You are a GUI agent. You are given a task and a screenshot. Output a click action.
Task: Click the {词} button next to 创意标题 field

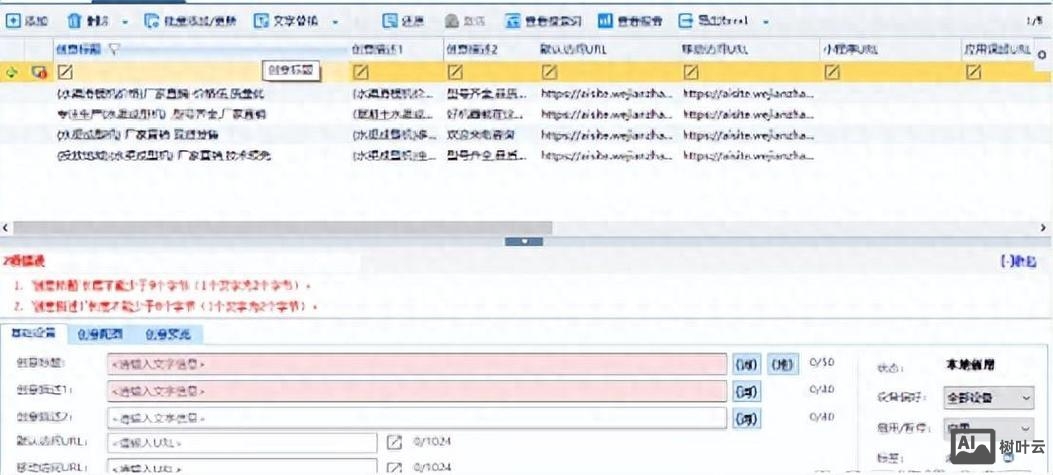747,364
